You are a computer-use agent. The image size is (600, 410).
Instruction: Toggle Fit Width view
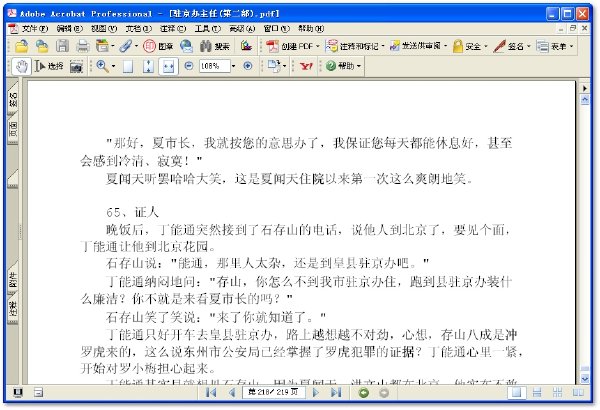(168, 66)
